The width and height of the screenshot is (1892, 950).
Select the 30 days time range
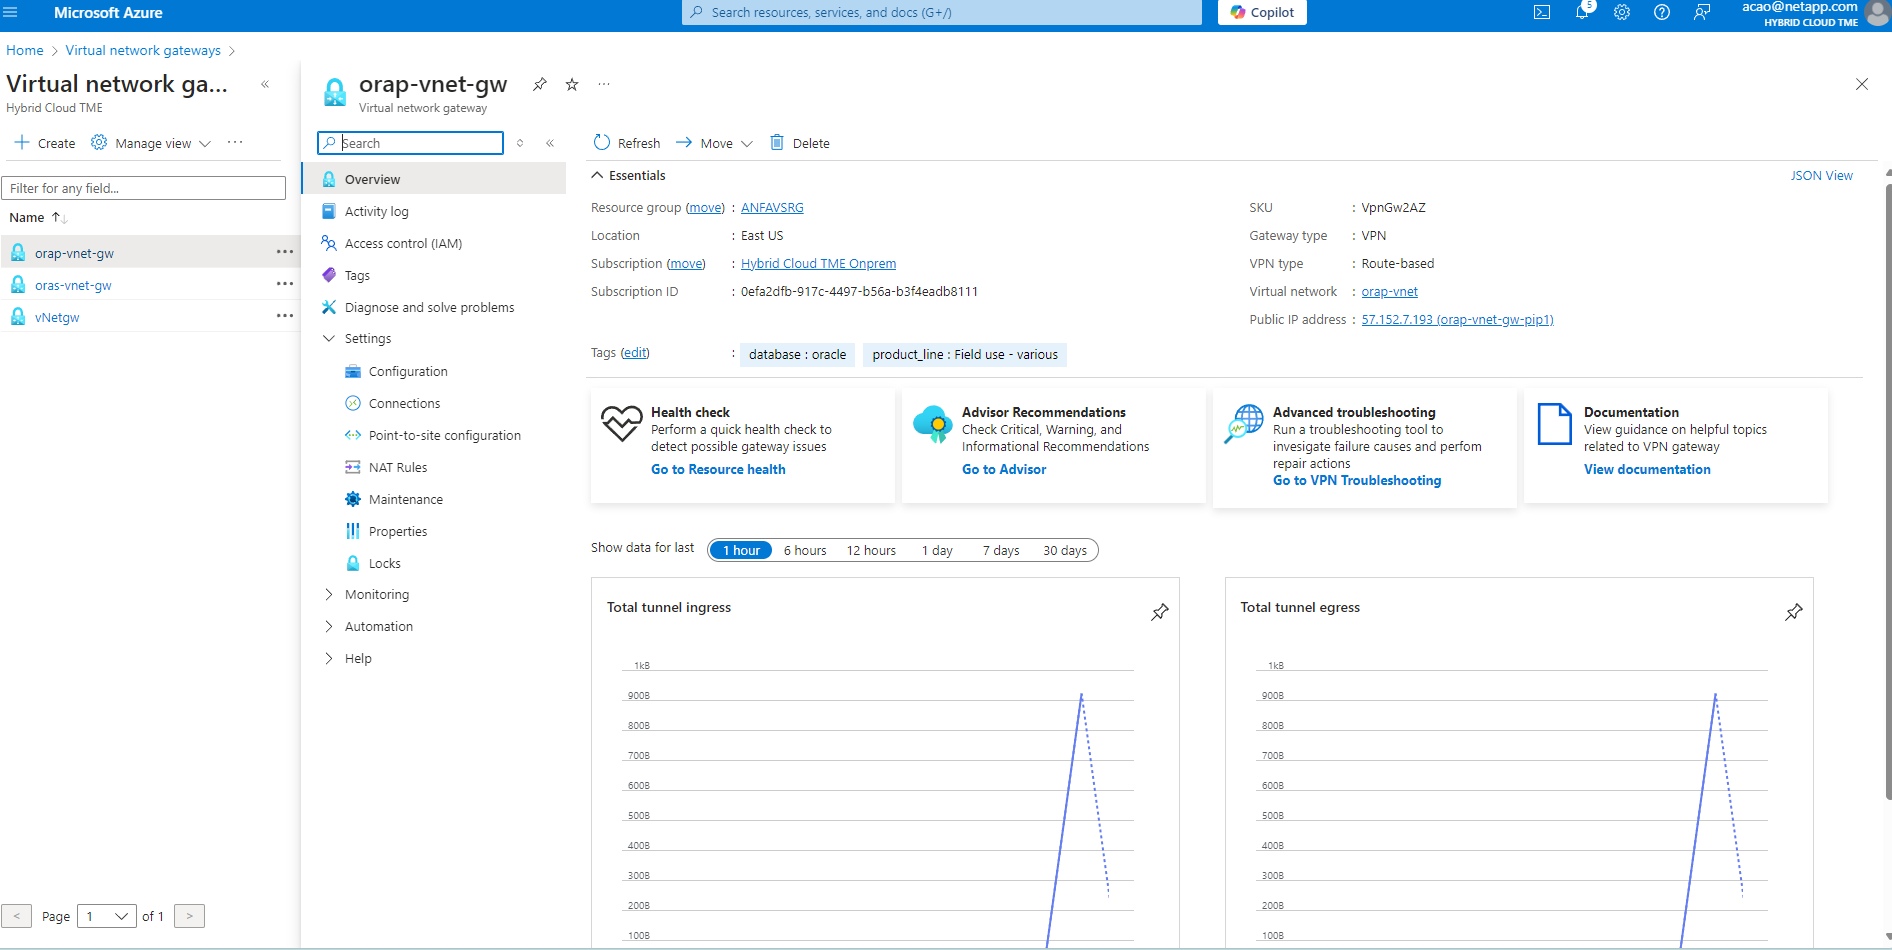1064,551
